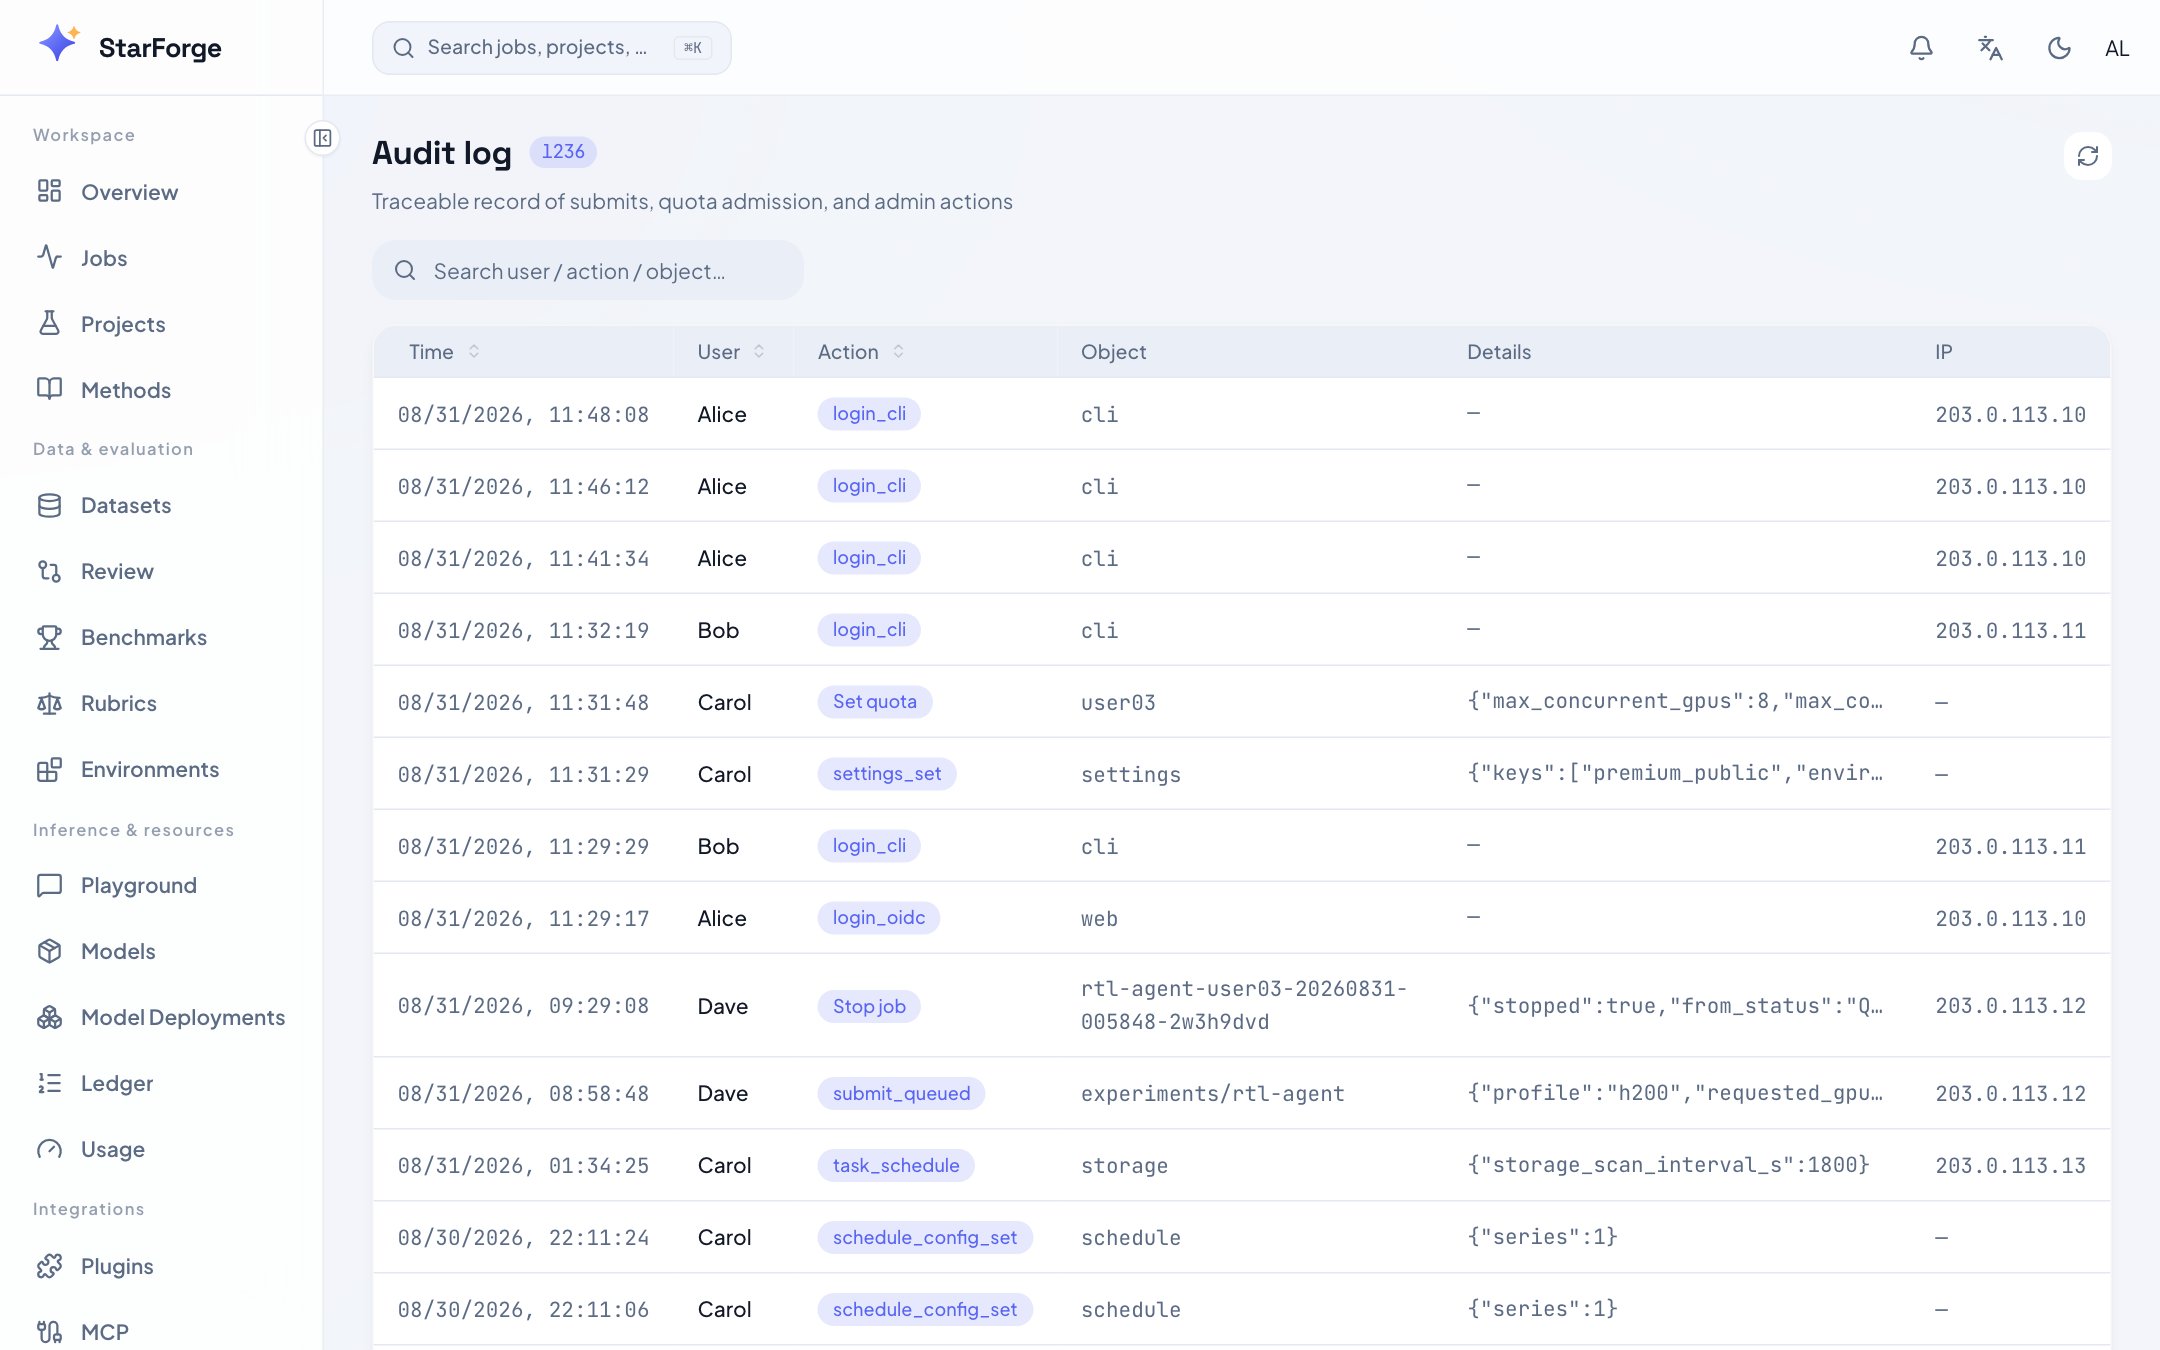Click the Datasets database icon
The height and width of the screenshot is (1350, 2160).
pos(49,505)
